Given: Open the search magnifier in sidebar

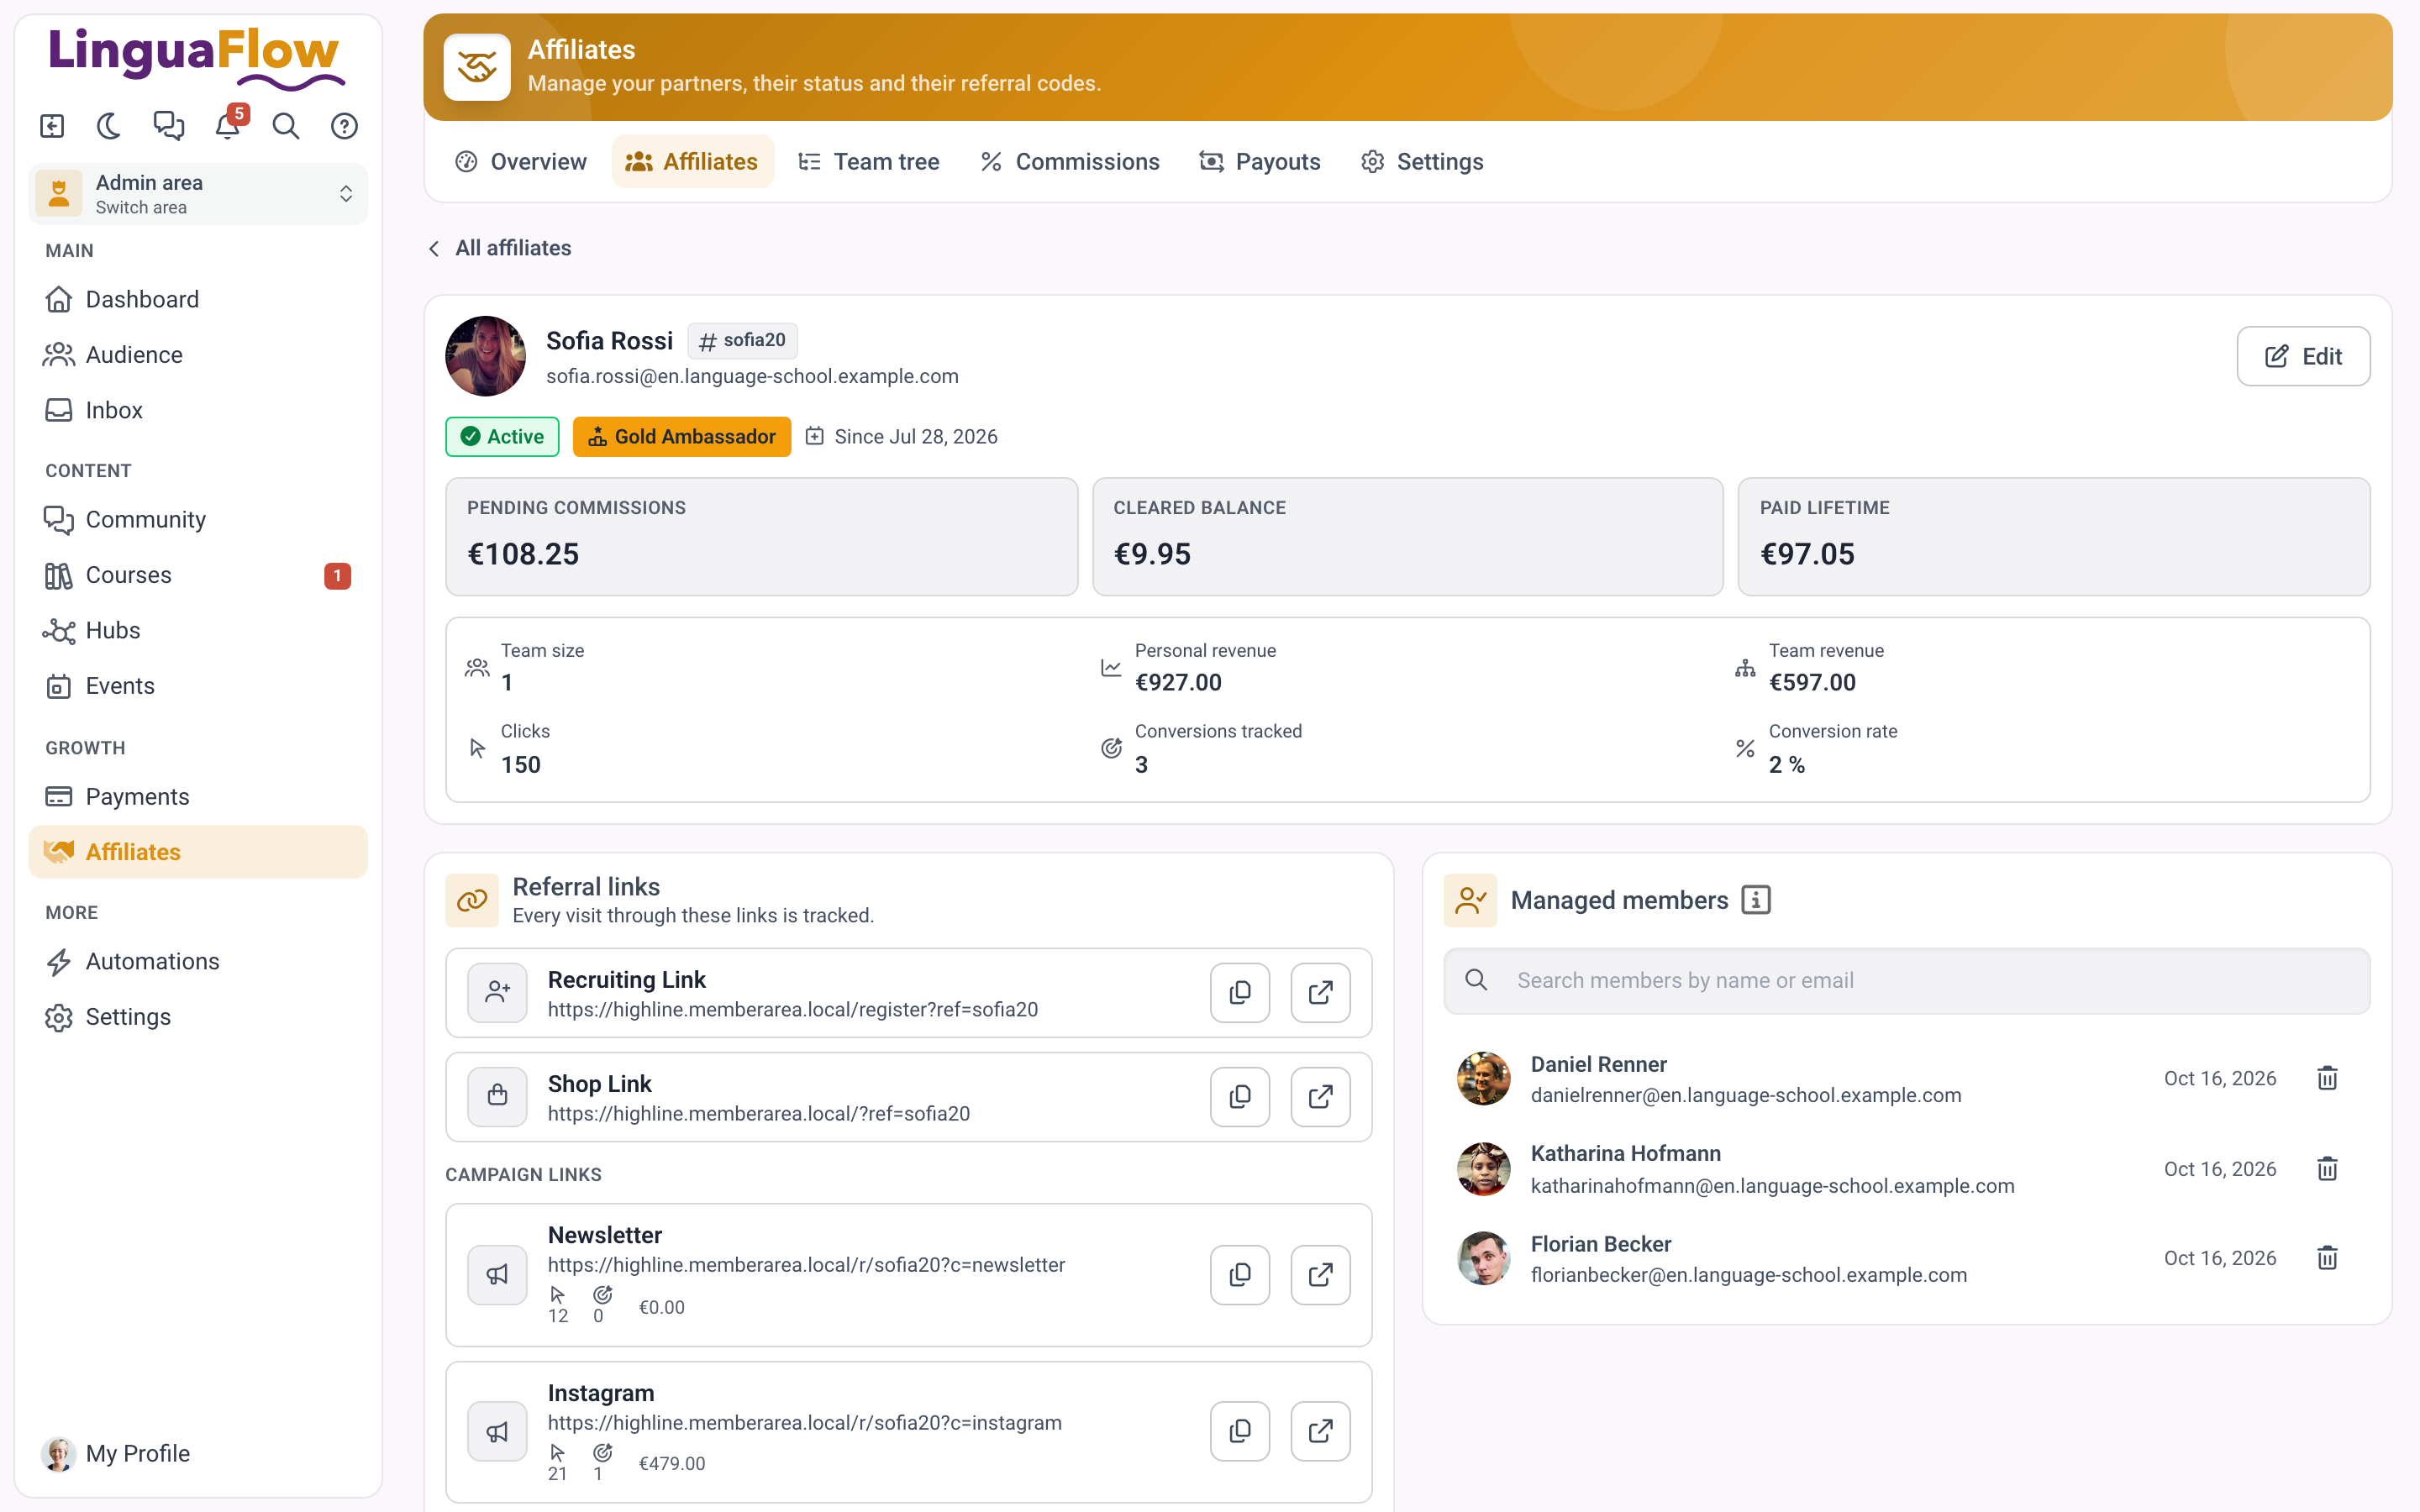Looking at the screenshot, I should pyautogui.click(x=286, y=126).
